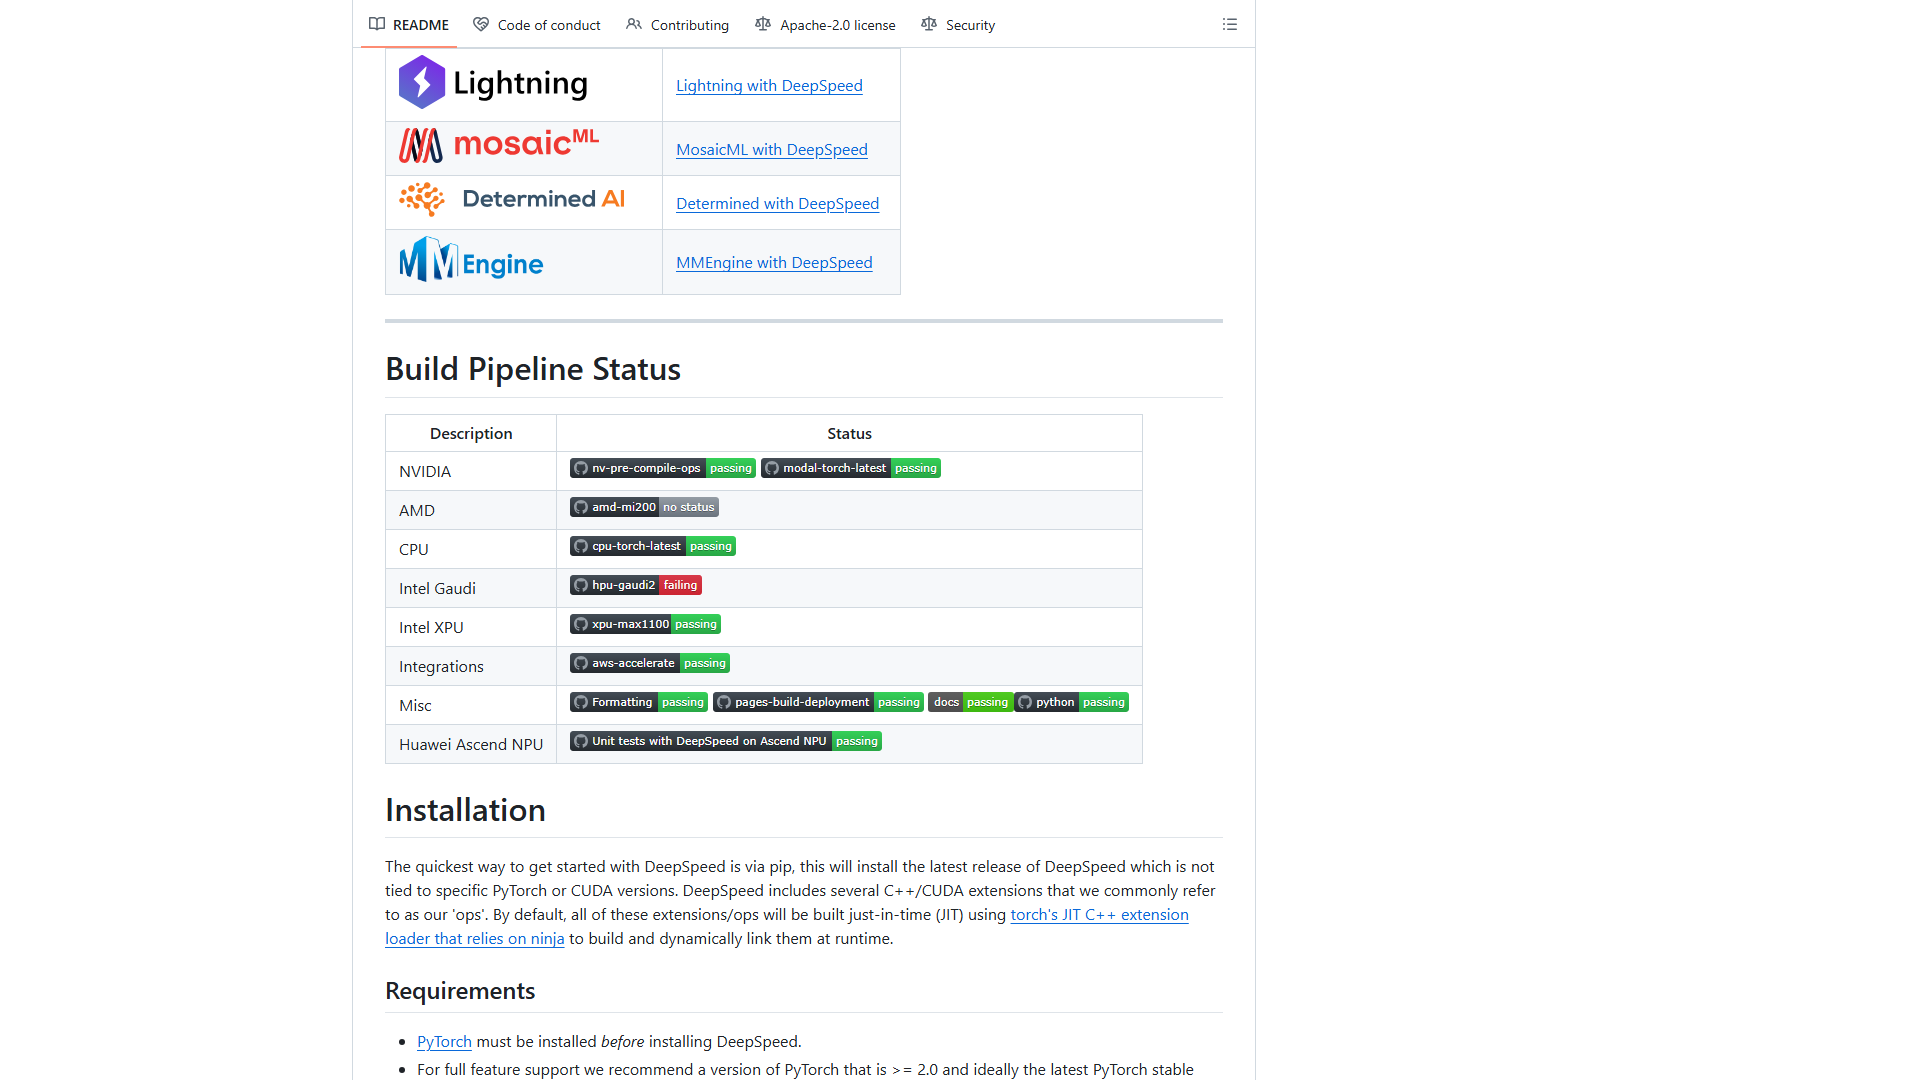Open the Ascend NPU unit tests badge
This screenshot has width=1920, height=1080.
(725, 741)
